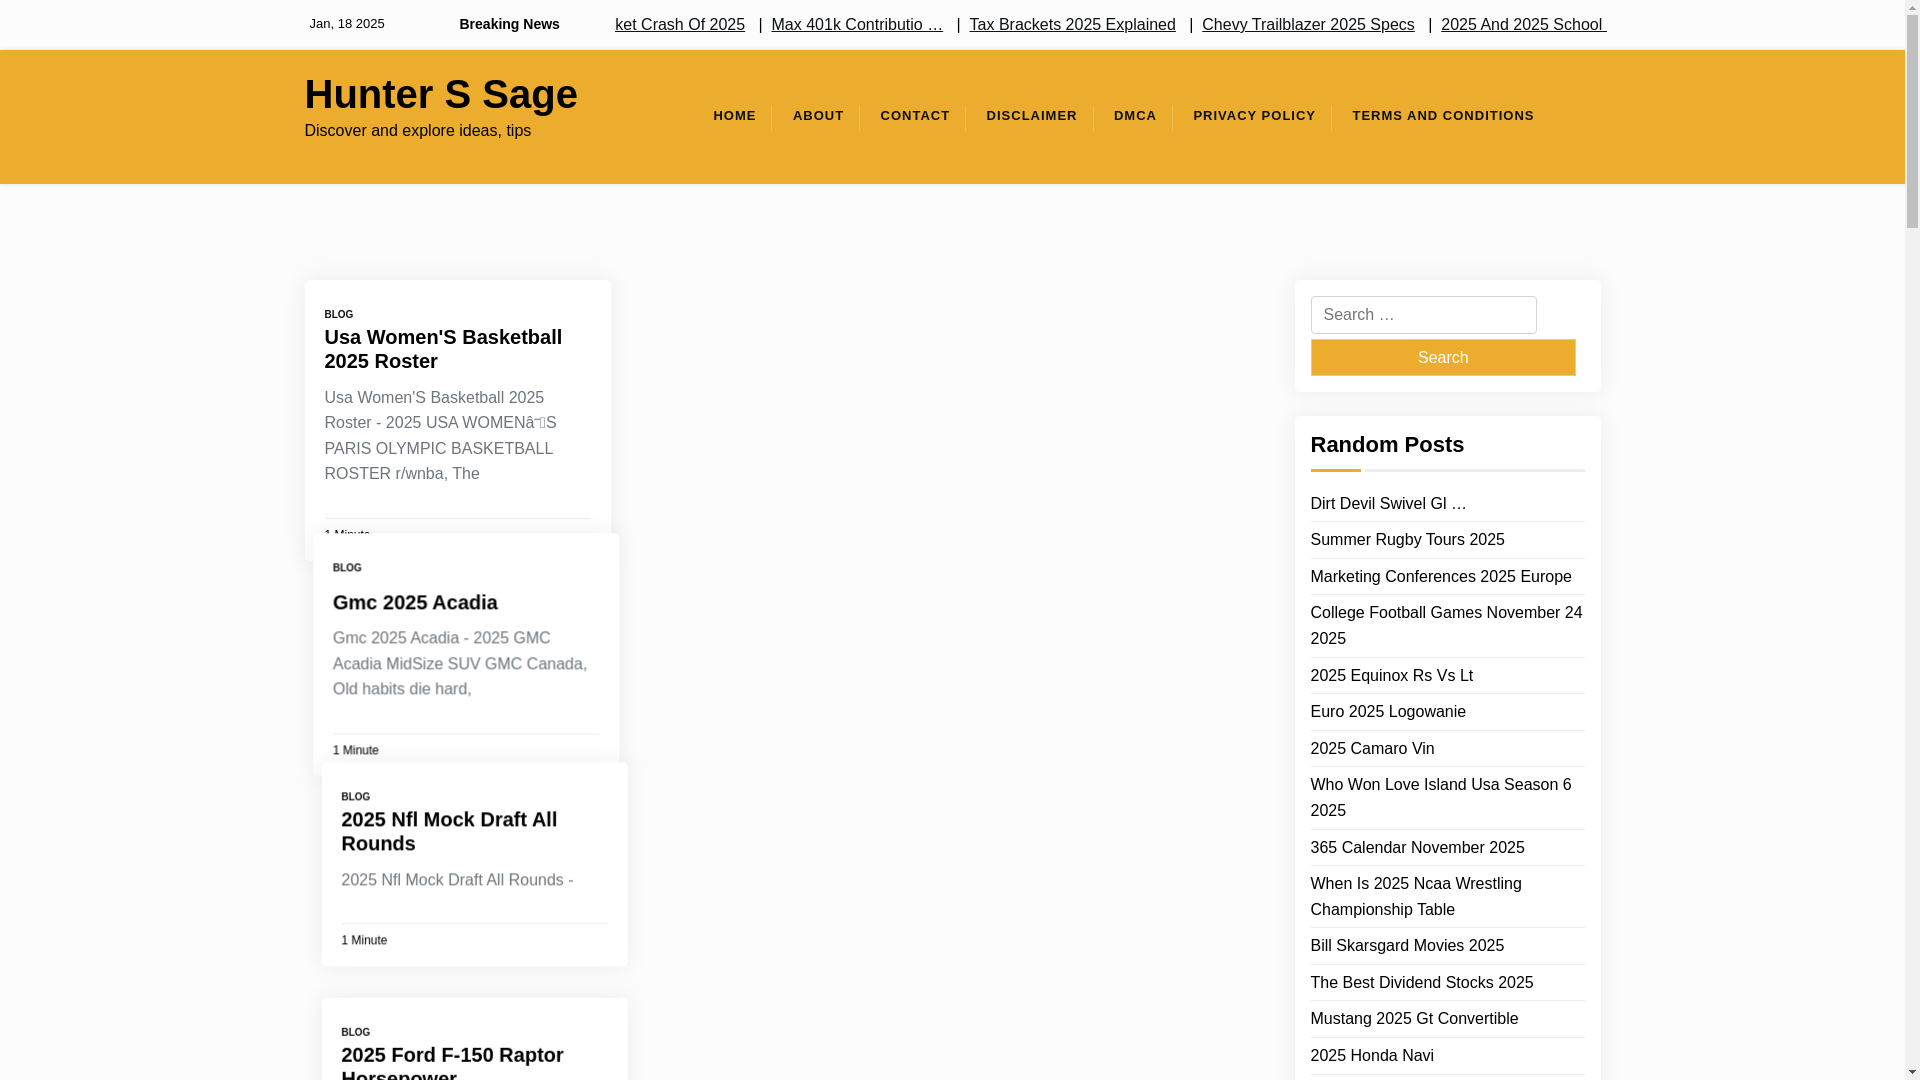This screenshot has height=1080, width=1920.
Task: Open Dirt Devil Swivel Gl… random post
Action: point(1388,504)
